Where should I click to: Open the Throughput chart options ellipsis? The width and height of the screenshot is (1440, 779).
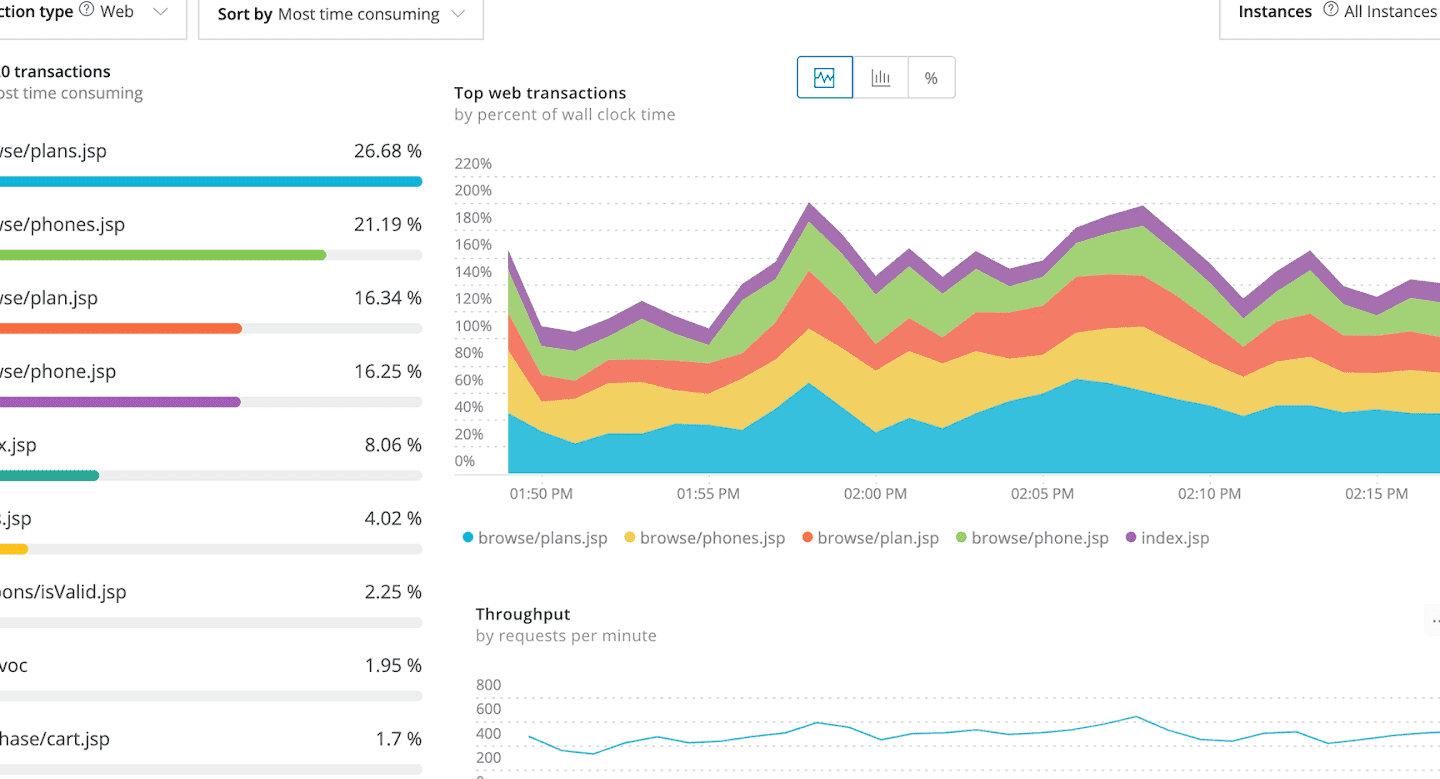pyautogui.click(x=1434, y=621)
